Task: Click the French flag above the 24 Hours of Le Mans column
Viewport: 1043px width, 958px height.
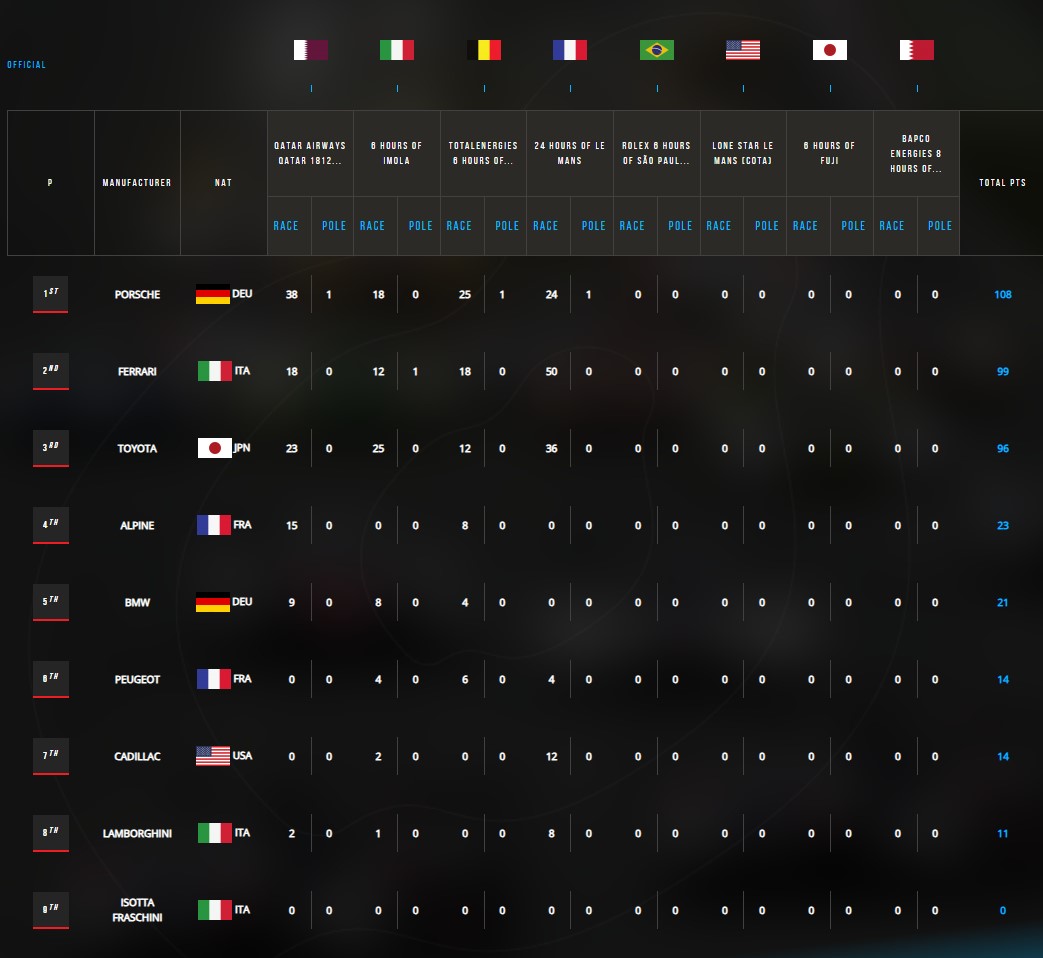Action: pyautogui.click(x=570, y=50)
